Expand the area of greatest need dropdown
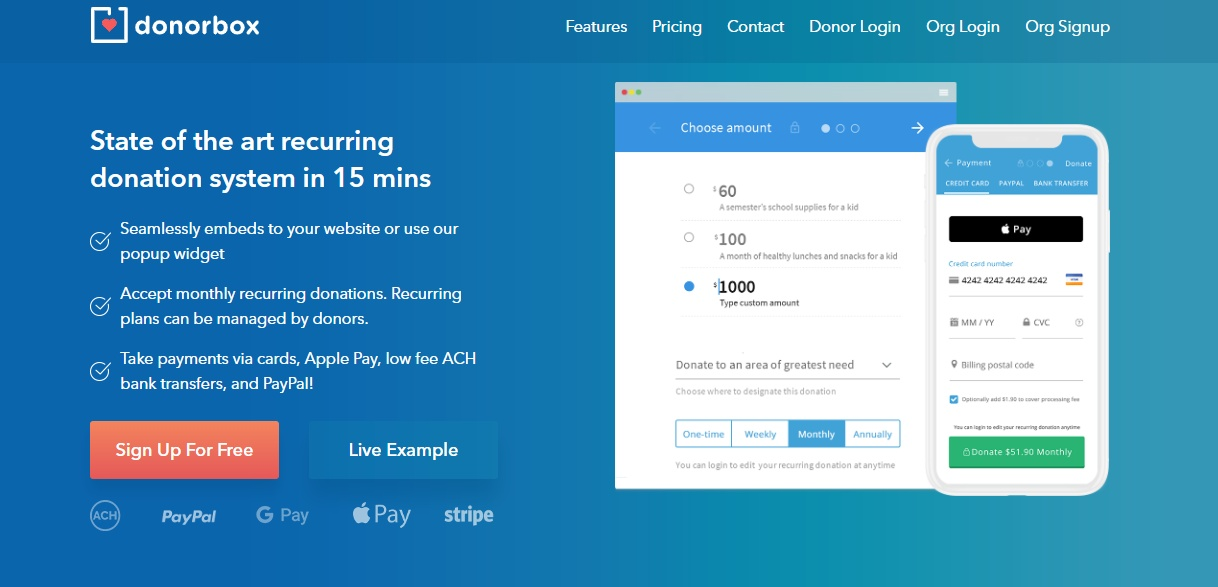Screen dimensions: 1218x587 pos(788,365)
